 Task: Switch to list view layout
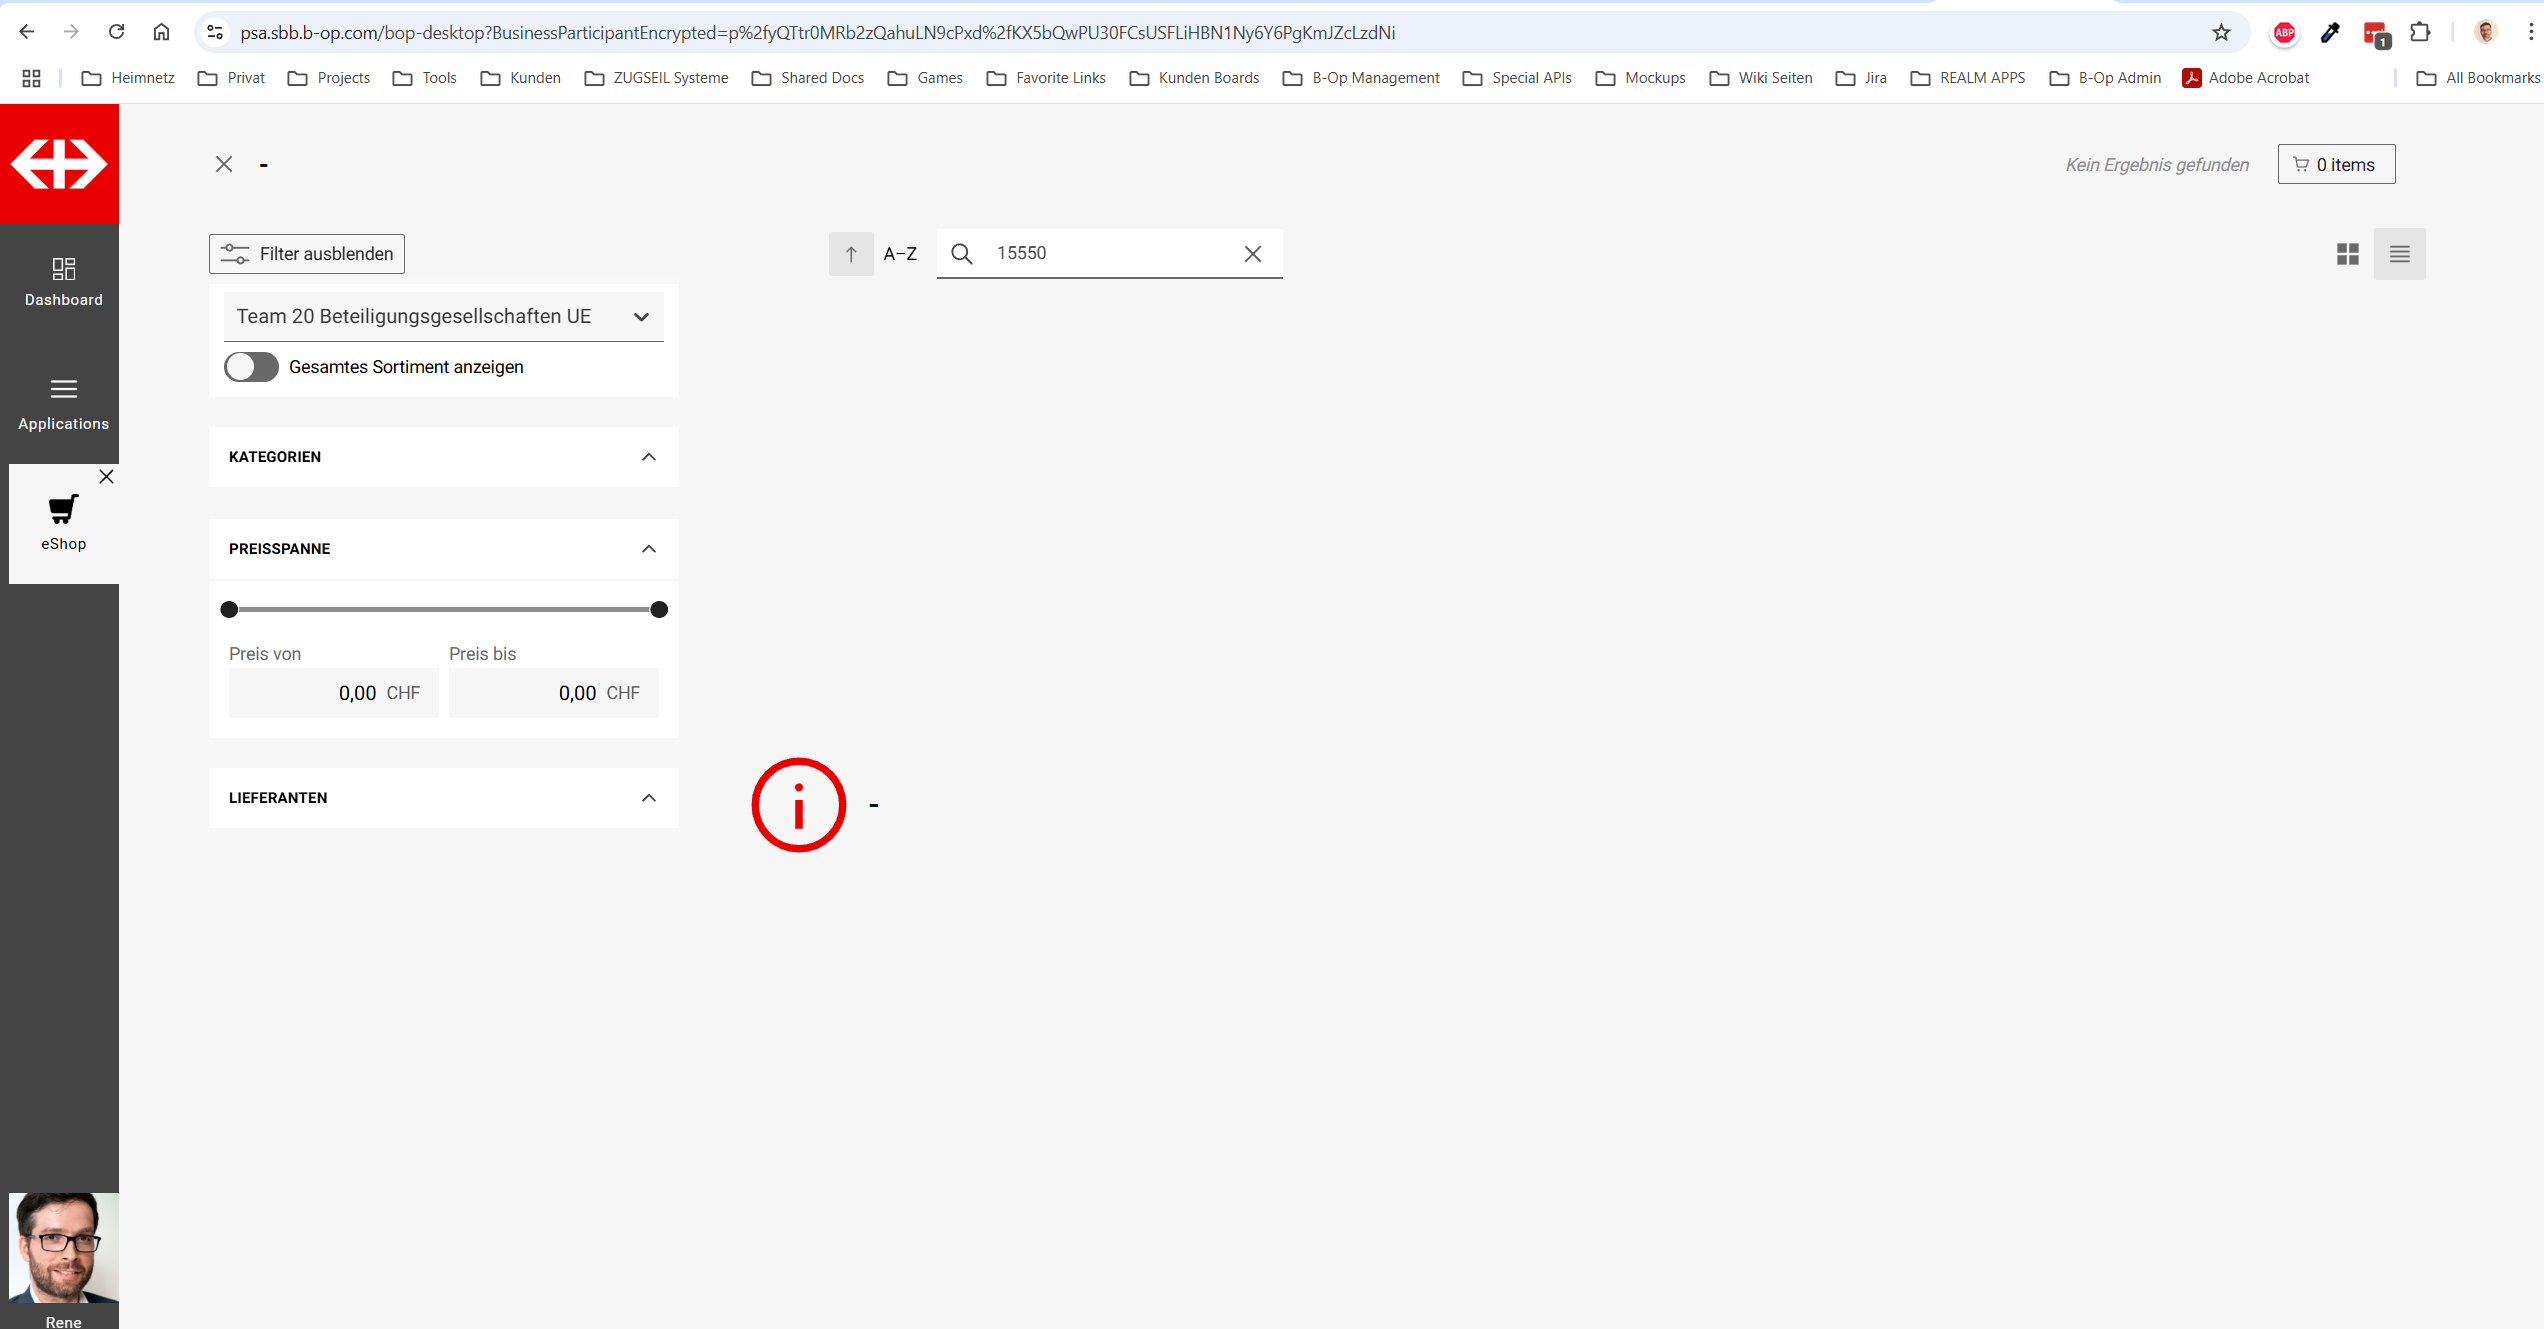[x=2399, y=254]
